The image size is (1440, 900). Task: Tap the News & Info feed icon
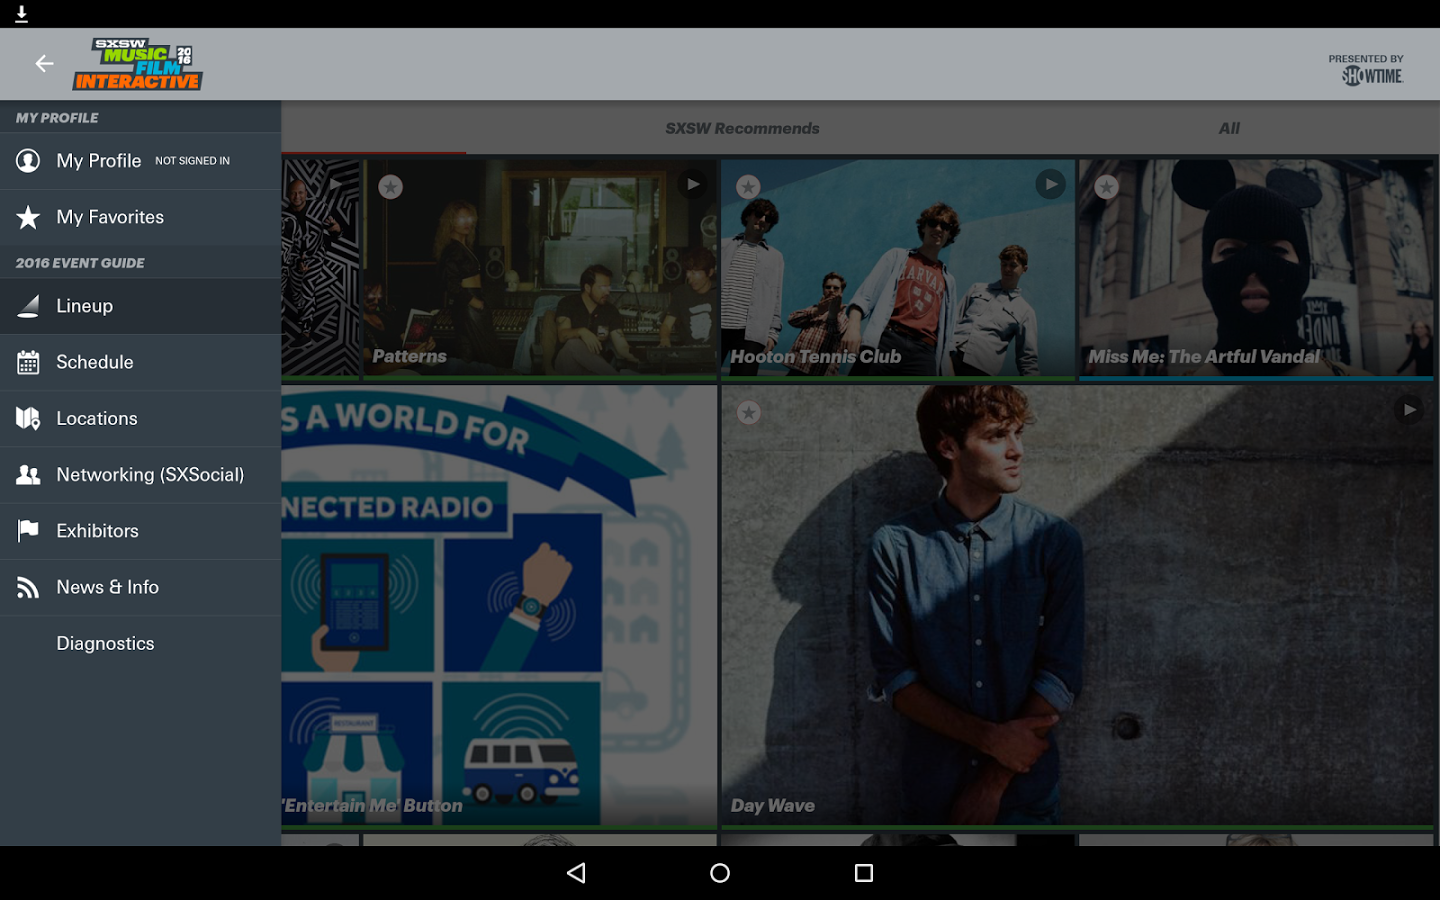28,587
